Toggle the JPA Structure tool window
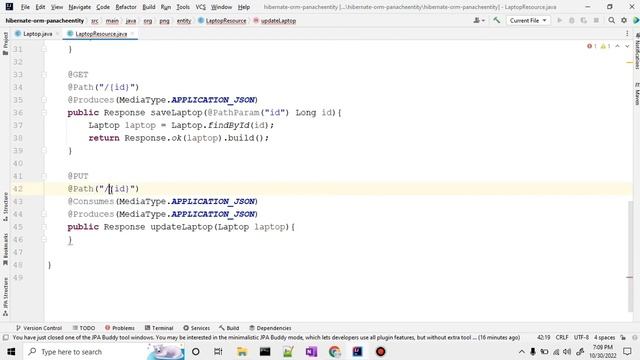This screenshot has width=640, height=360. (5, 297)
